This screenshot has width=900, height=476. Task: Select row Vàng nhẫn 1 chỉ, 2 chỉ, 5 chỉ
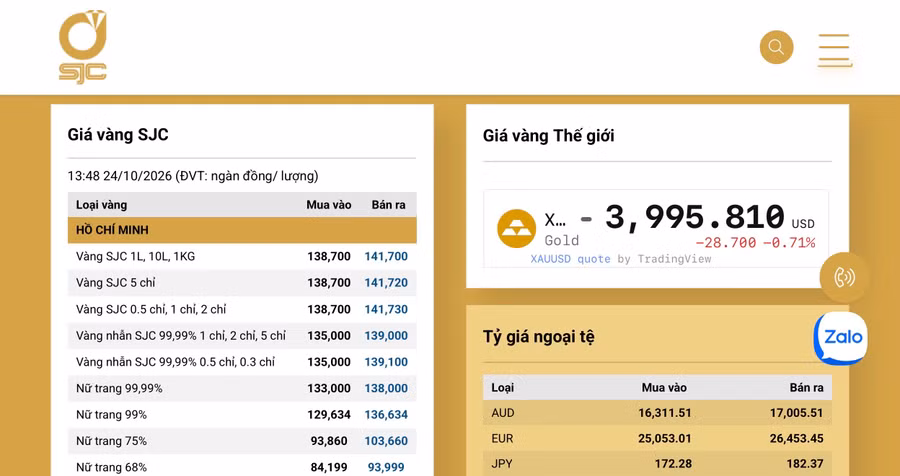point(242,336)
